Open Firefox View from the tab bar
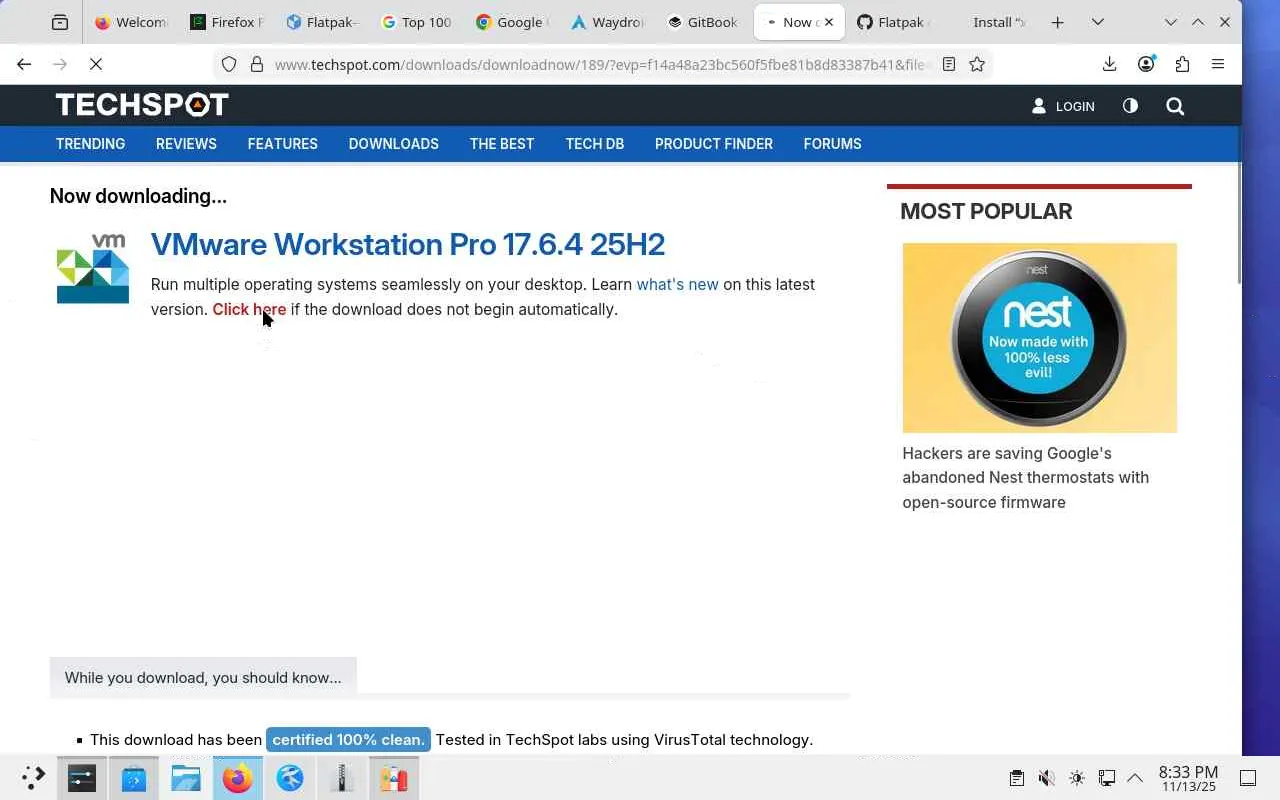Screen dimensions: 1280x800 pos(60,22)
